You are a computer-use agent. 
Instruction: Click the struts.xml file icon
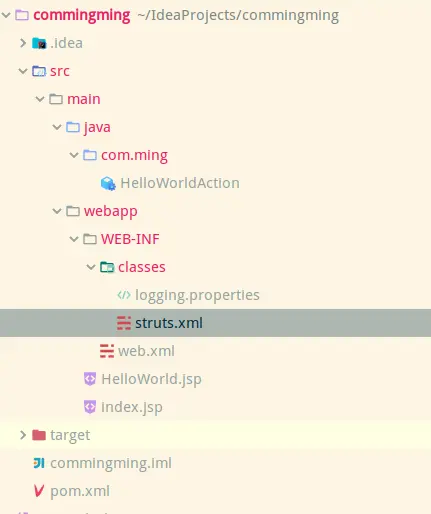pos(124,323)
